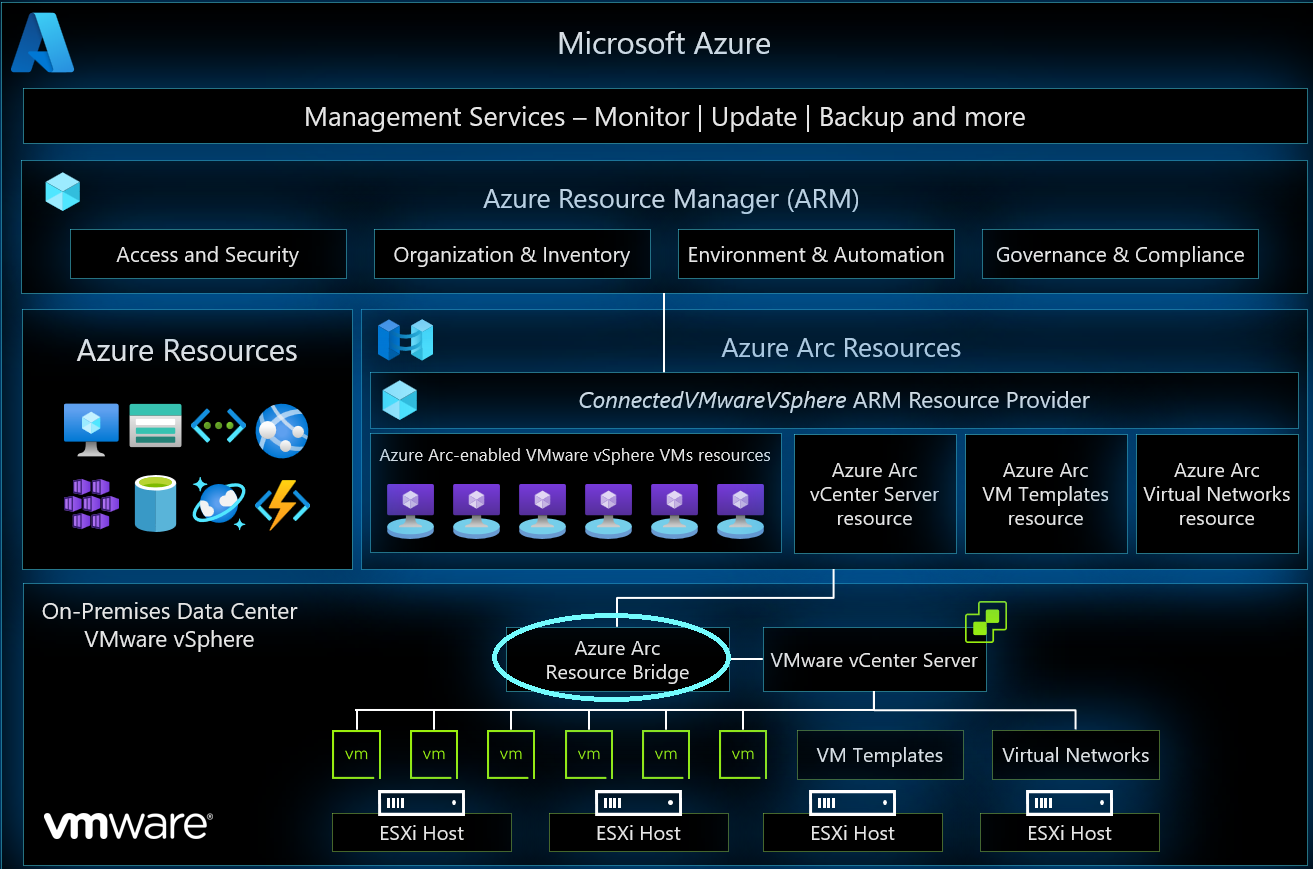The image size is (1313, 869).
Task: Select the green vm box nearest VM Templates
Action: 743,754
